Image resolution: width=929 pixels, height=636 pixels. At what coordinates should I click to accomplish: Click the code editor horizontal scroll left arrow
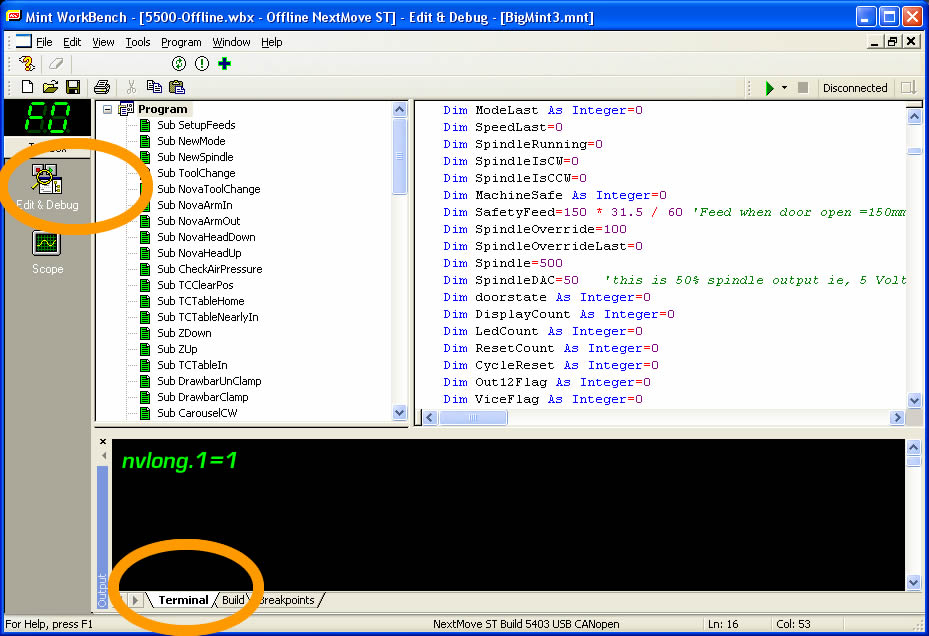(431, 418)
